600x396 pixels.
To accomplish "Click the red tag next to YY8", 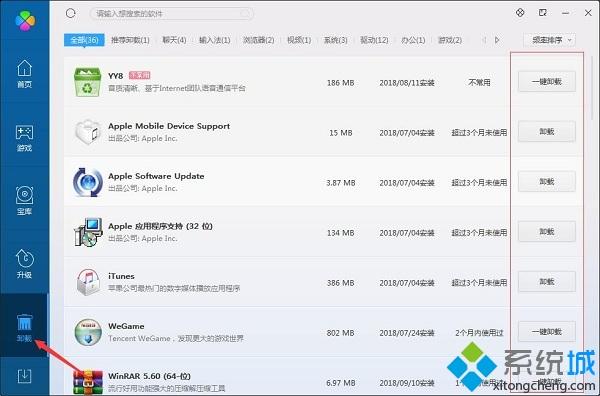I will coord(139,75).
